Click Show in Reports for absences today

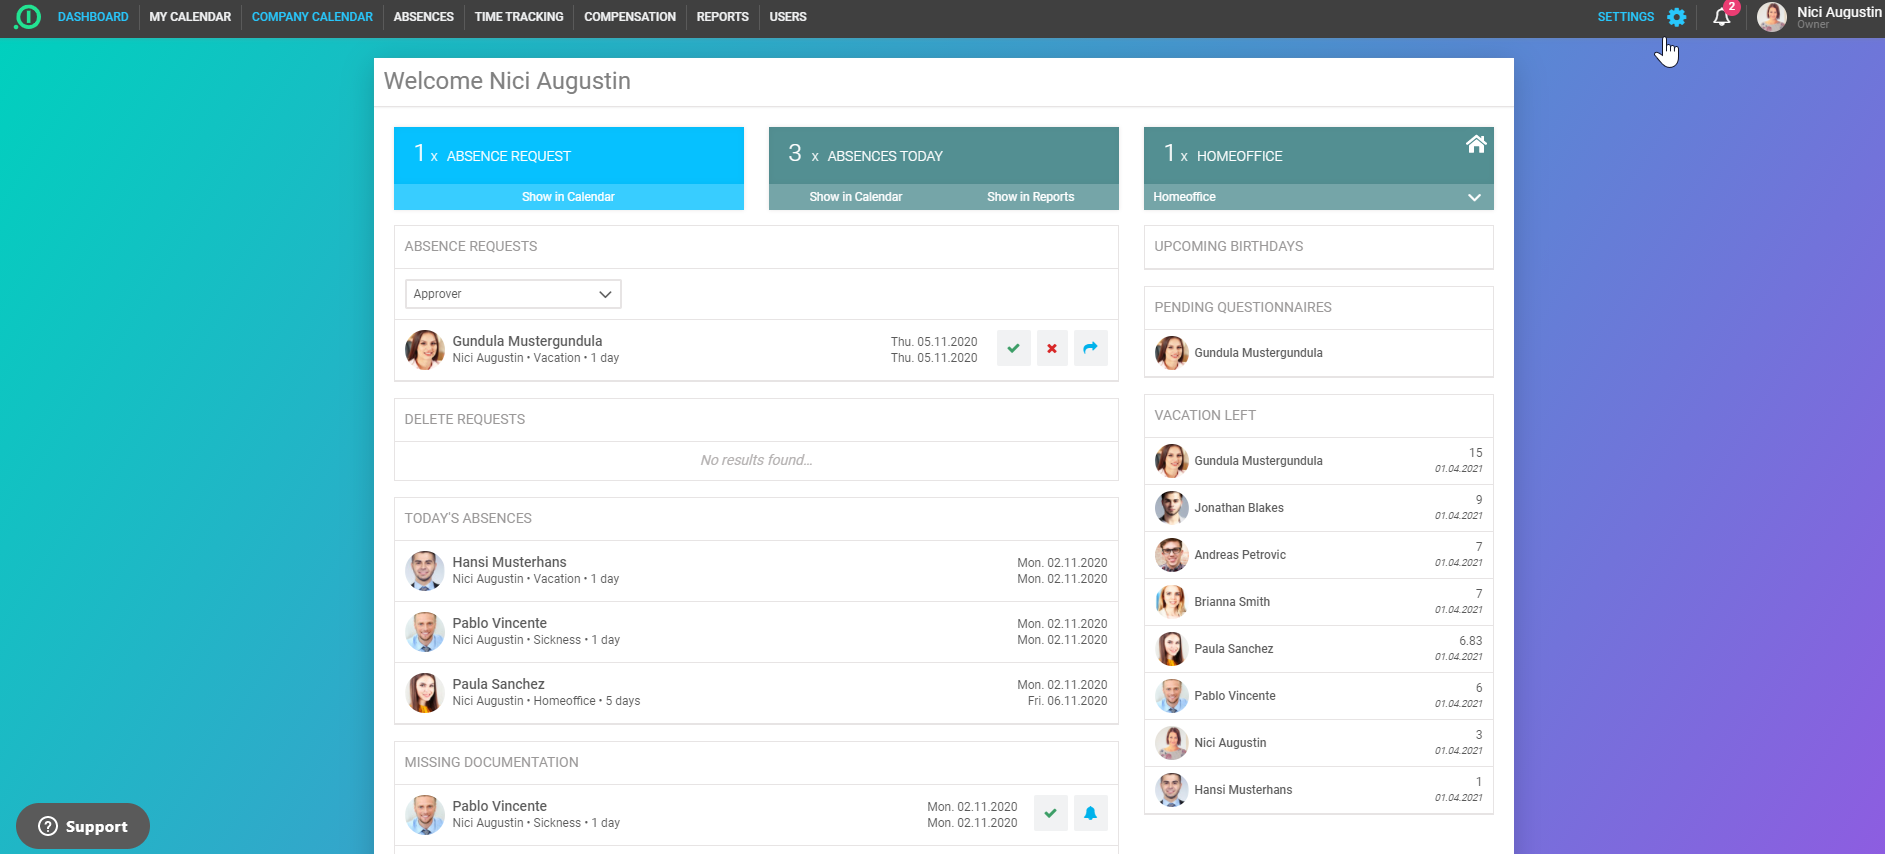(1030, 197)
